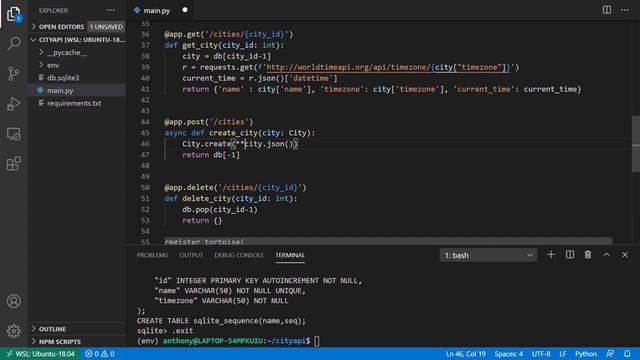Screen dimensions: 640x360
Task: Click the errors count in status bar
Action: pyautogui.click(x=92, y=354)
